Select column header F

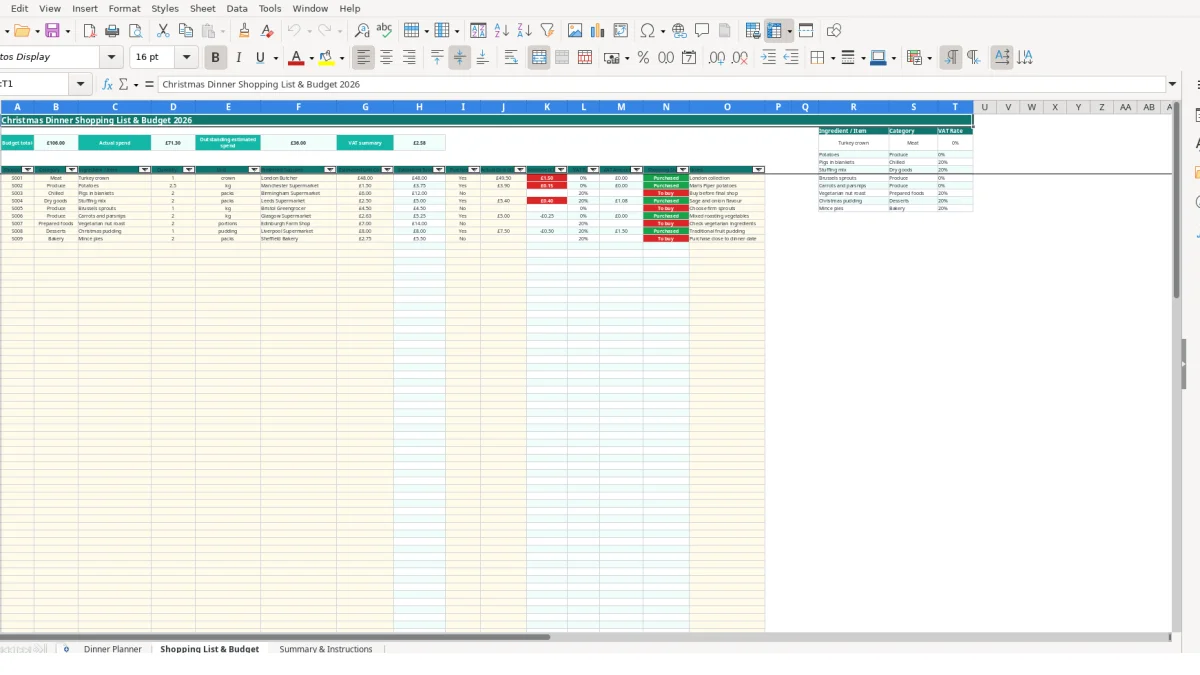(x=298, y=107)
